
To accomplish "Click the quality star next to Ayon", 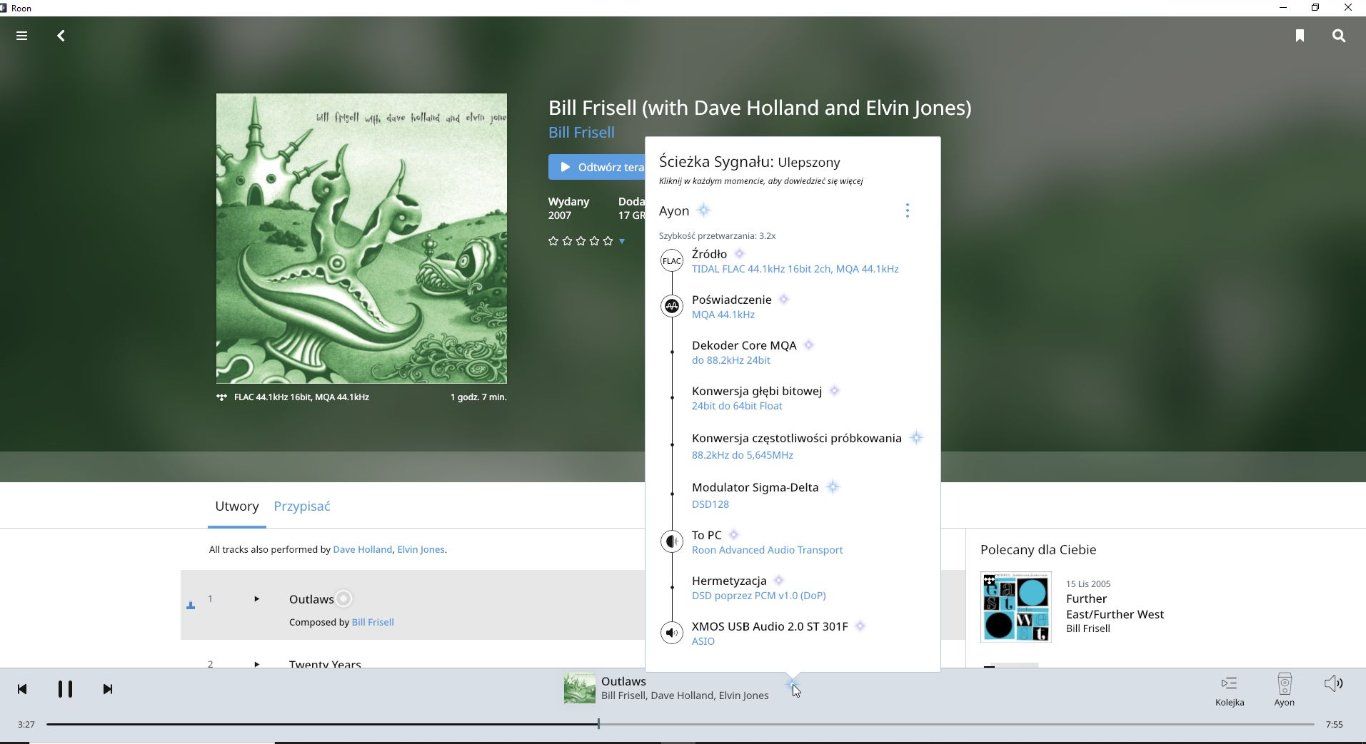I will 704,210.
